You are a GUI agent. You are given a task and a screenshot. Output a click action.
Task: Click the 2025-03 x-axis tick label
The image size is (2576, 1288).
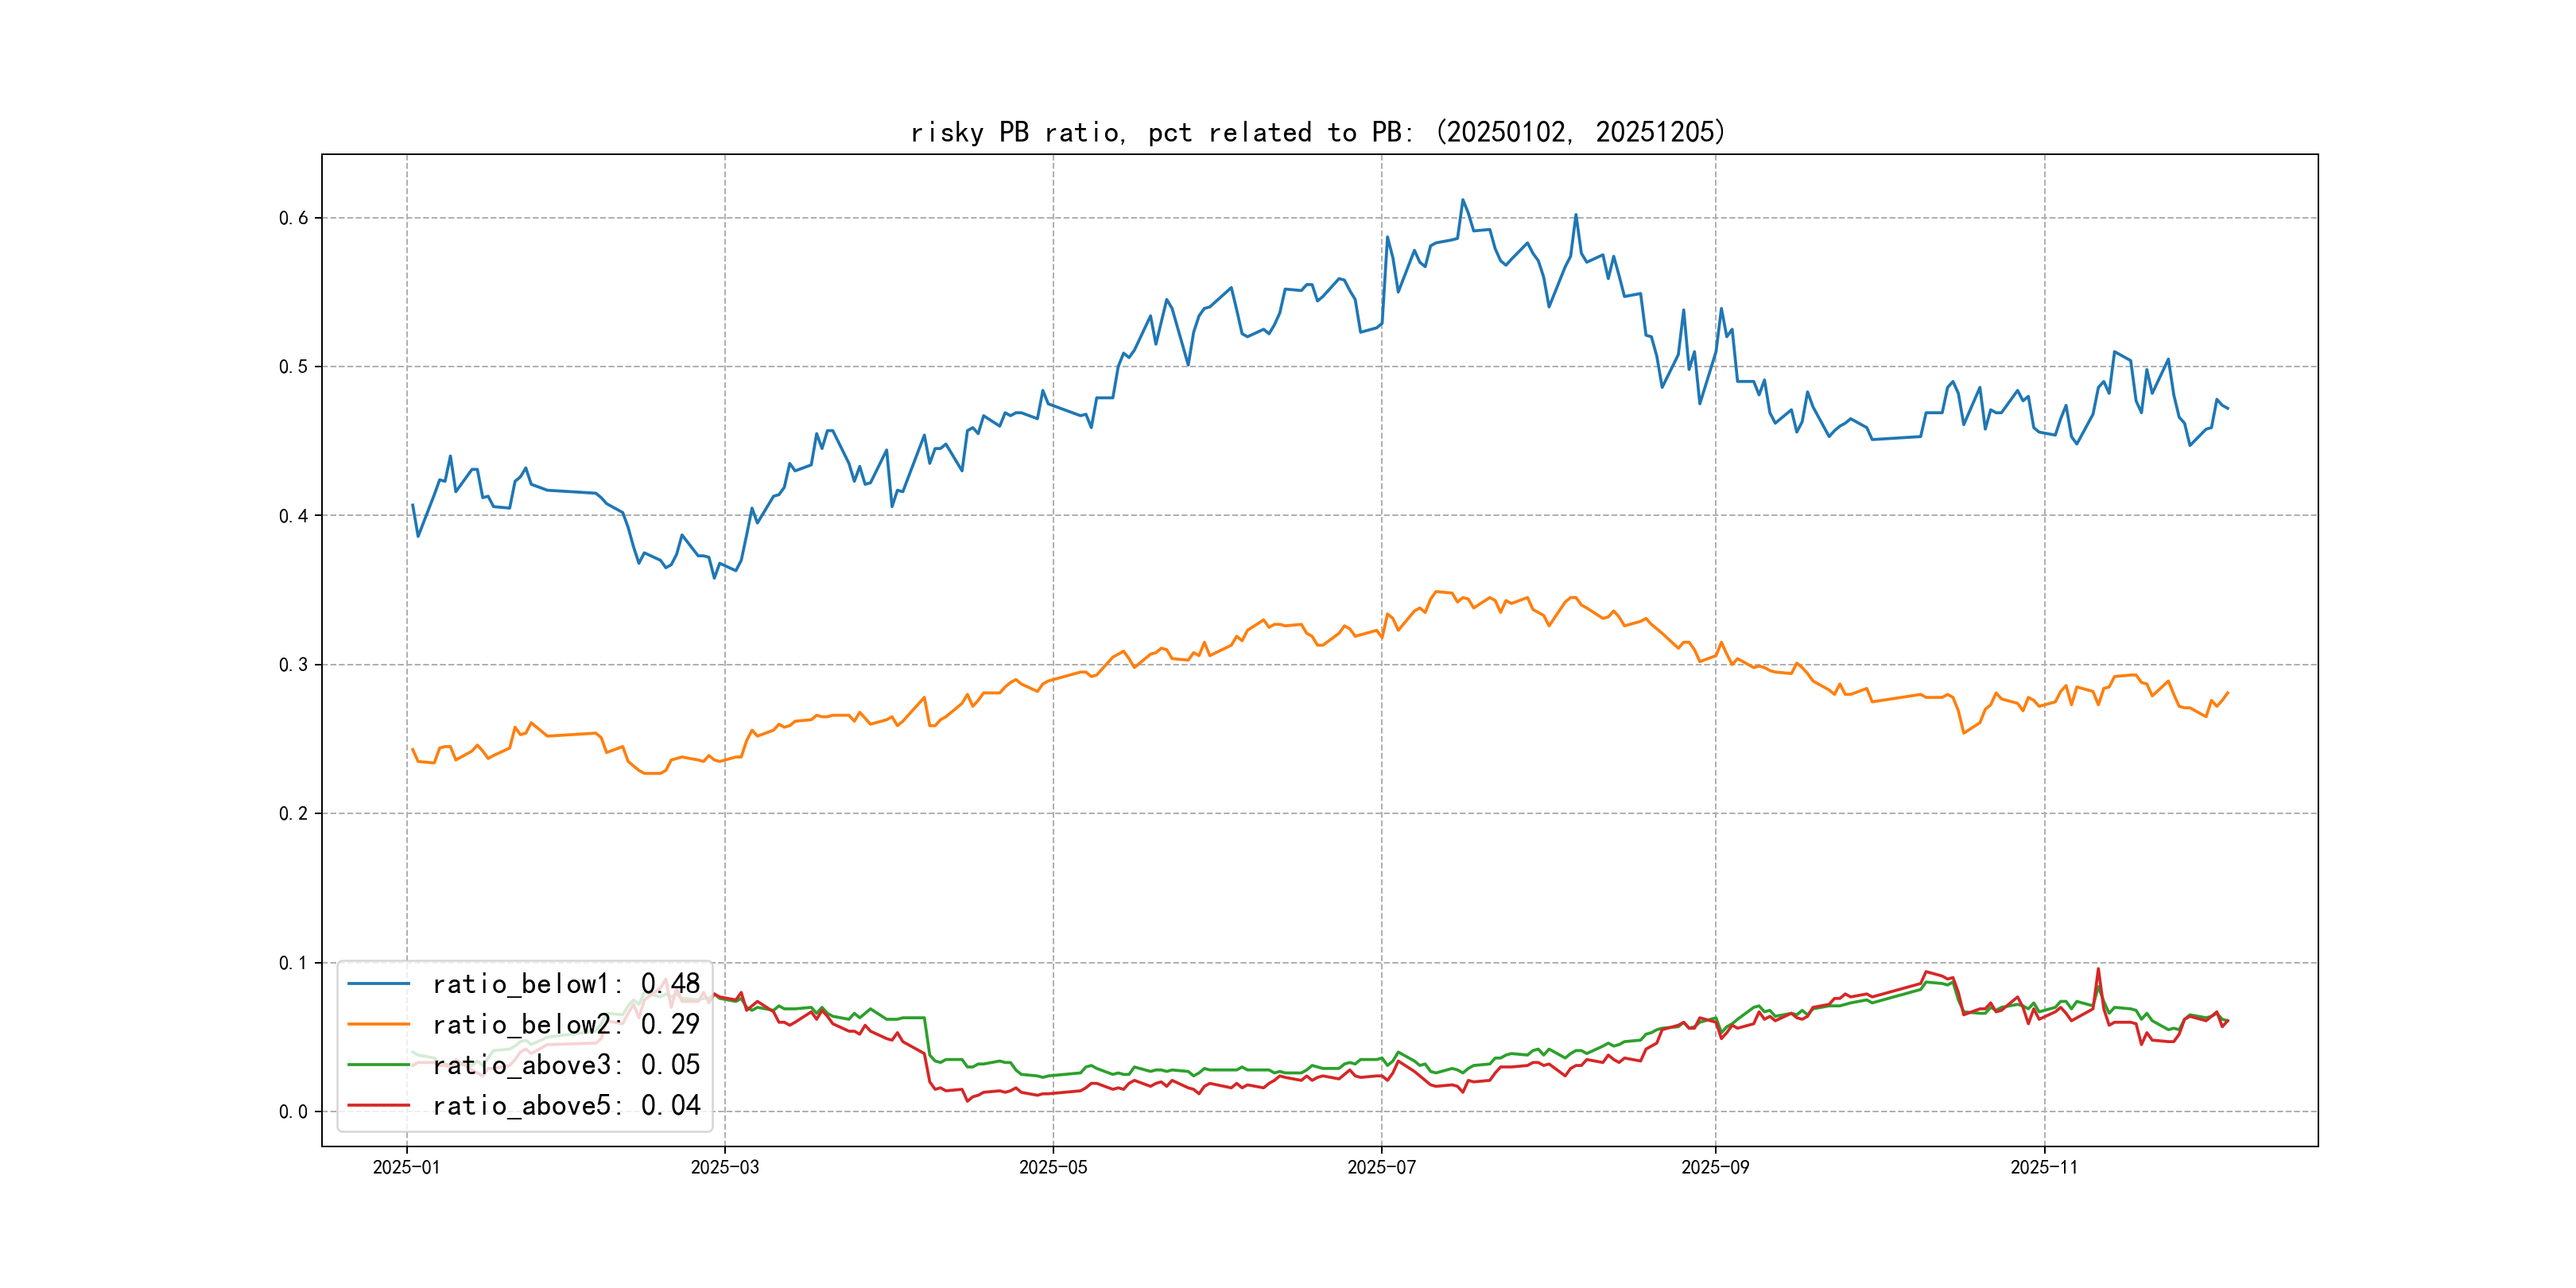(725, 1167)
